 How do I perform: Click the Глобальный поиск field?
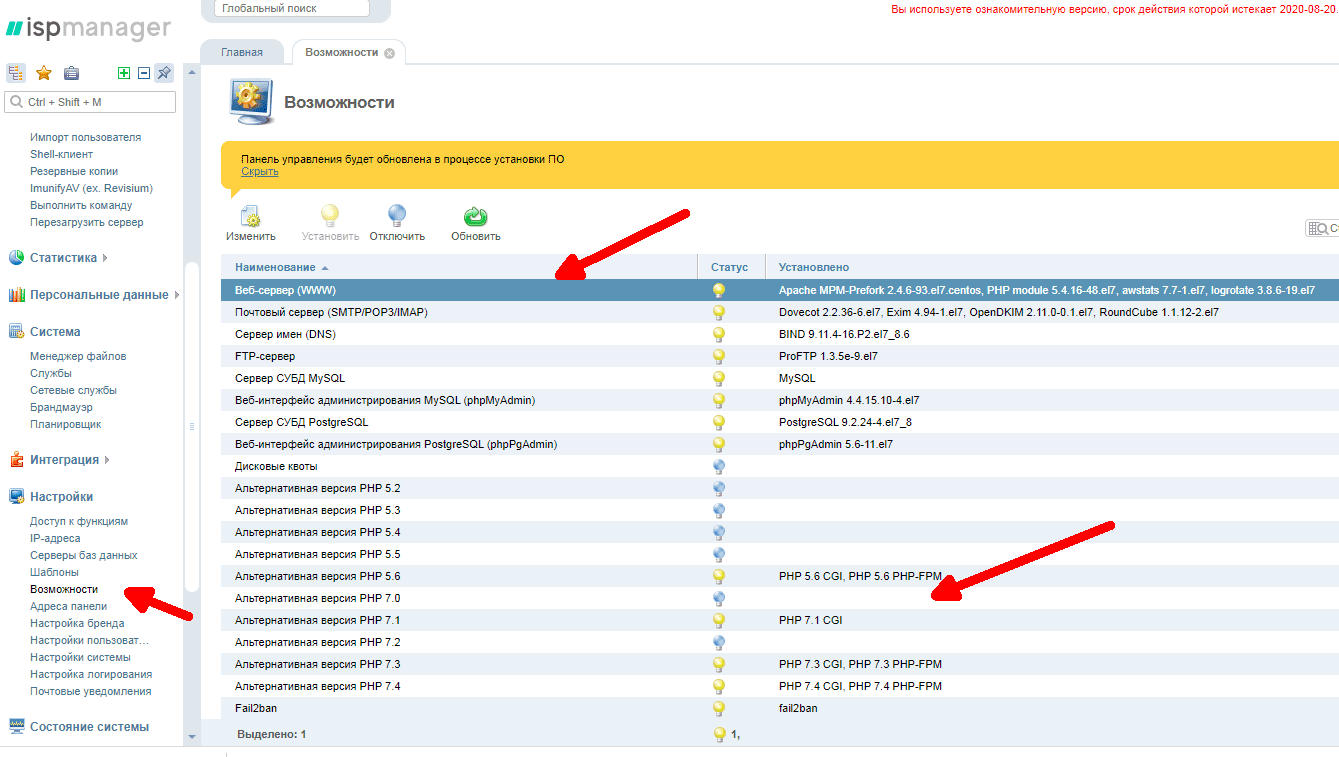pos(292,8)
